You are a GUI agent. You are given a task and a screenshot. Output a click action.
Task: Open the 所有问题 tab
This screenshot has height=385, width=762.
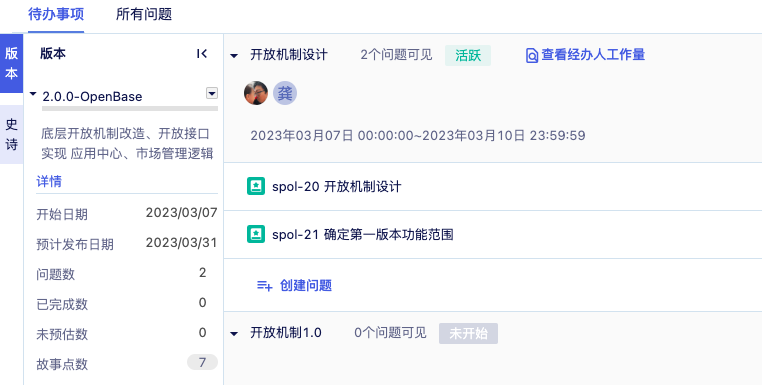144,15
